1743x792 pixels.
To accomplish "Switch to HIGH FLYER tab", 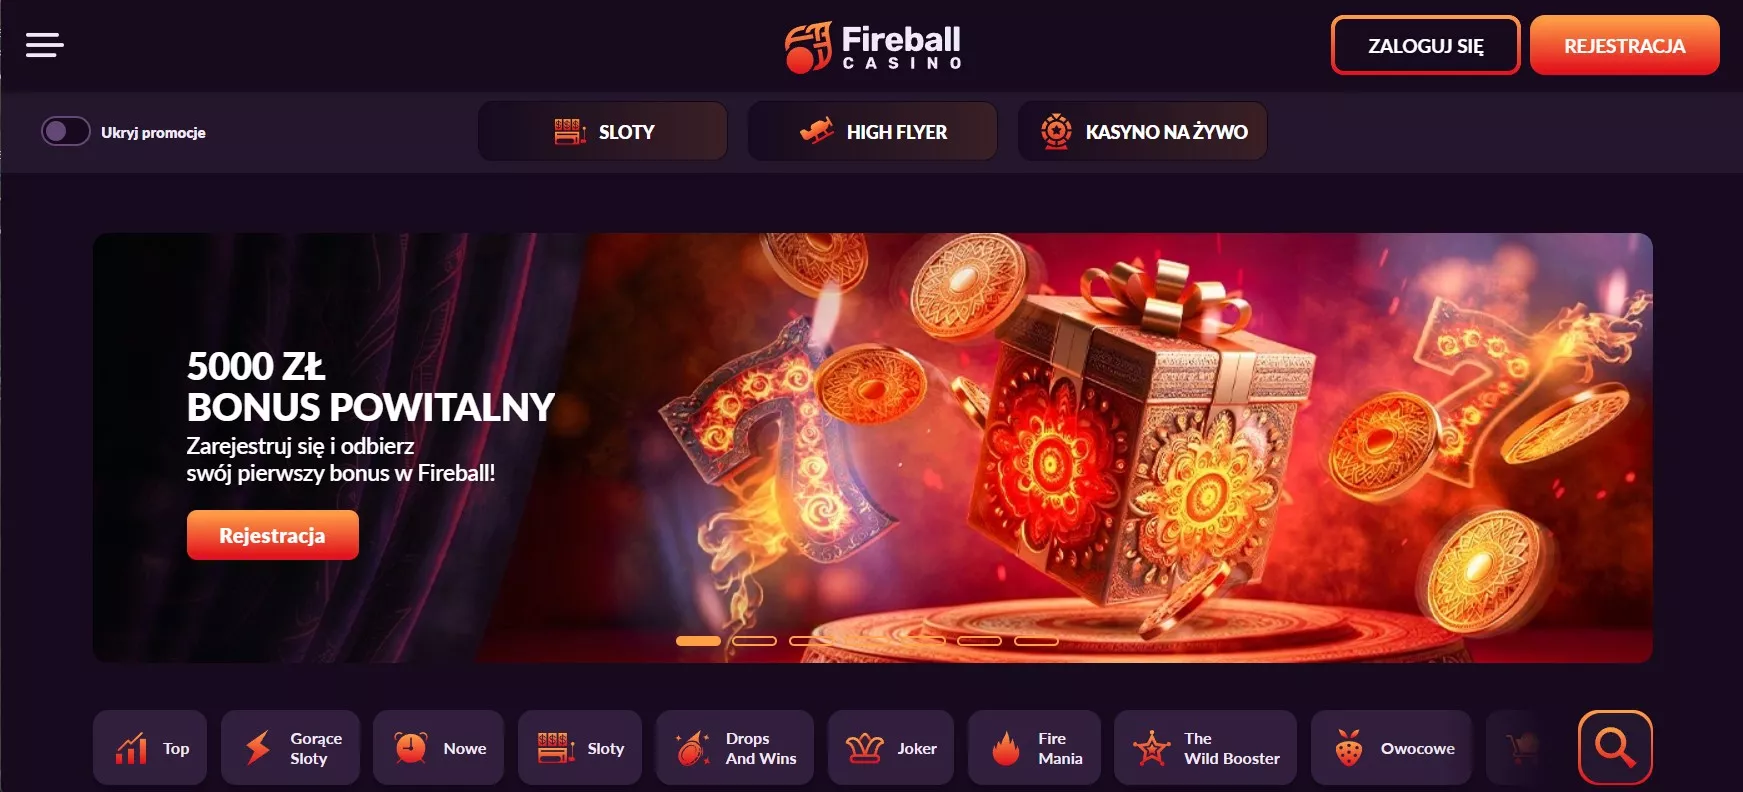I will (x=873, y=131).
